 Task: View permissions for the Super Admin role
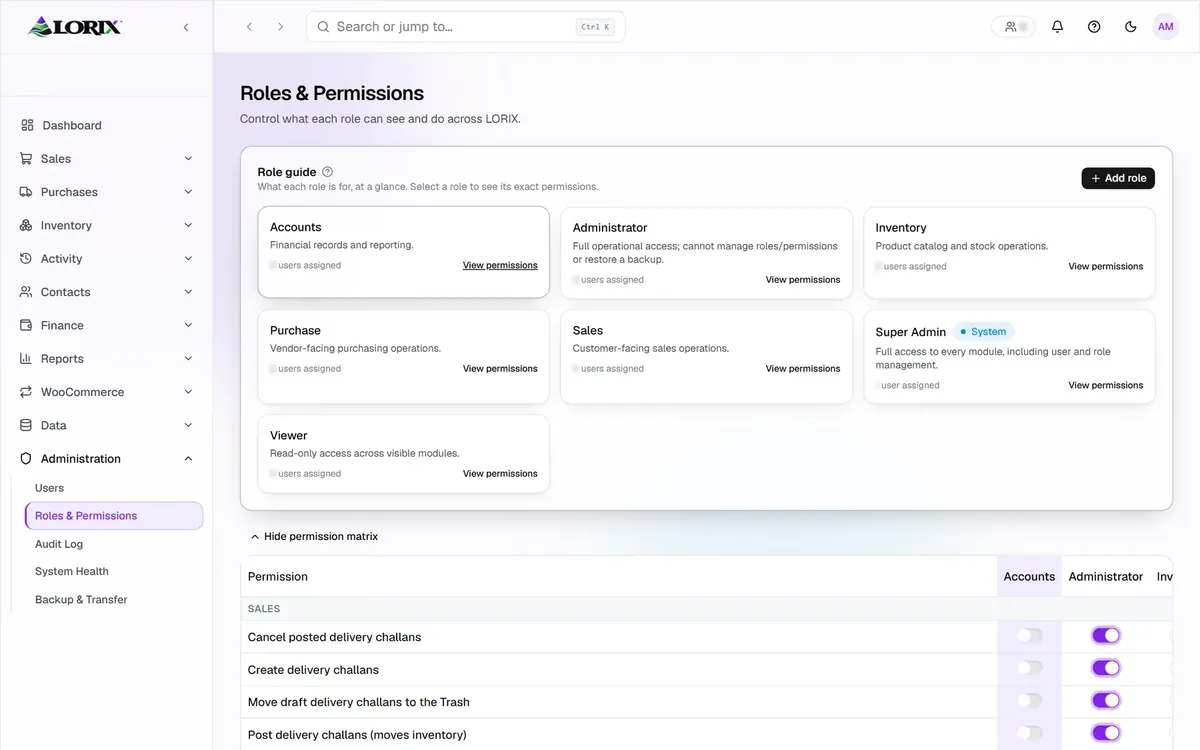coord(1106,385)
